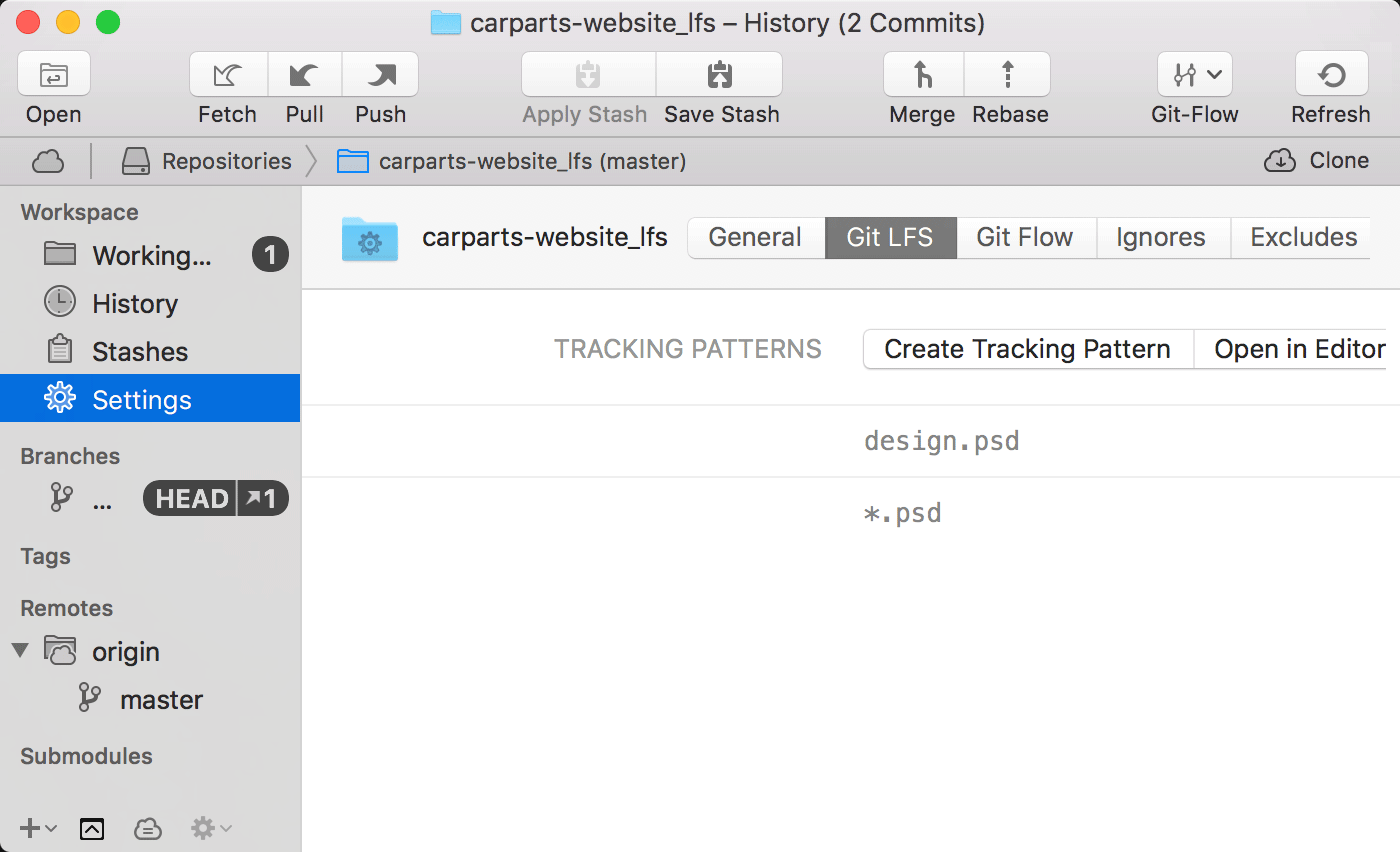1400x852 pixels.
Task: Open the patterns file in editor
Action: click(x=1299, y=348)
